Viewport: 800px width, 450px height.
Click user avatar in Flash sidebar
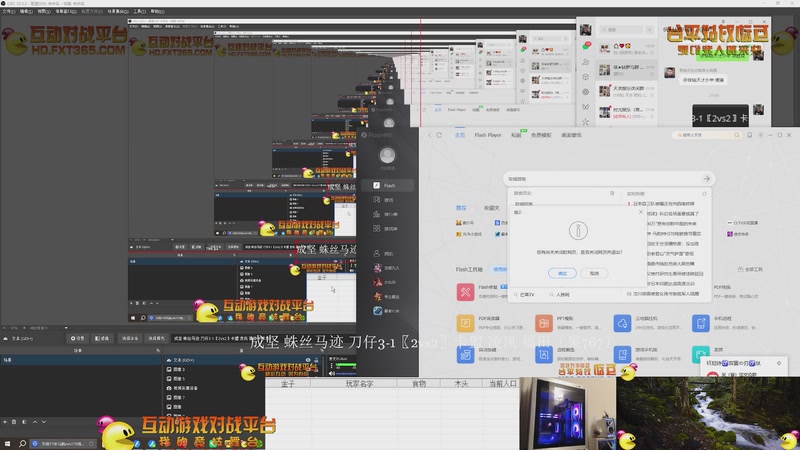tap(387, 155)
